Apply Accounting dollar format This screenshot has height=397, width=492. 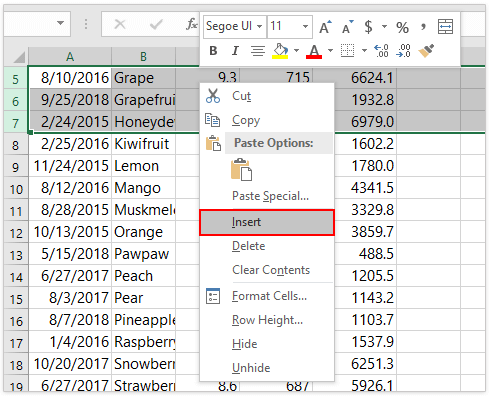(x=368, y=27)
